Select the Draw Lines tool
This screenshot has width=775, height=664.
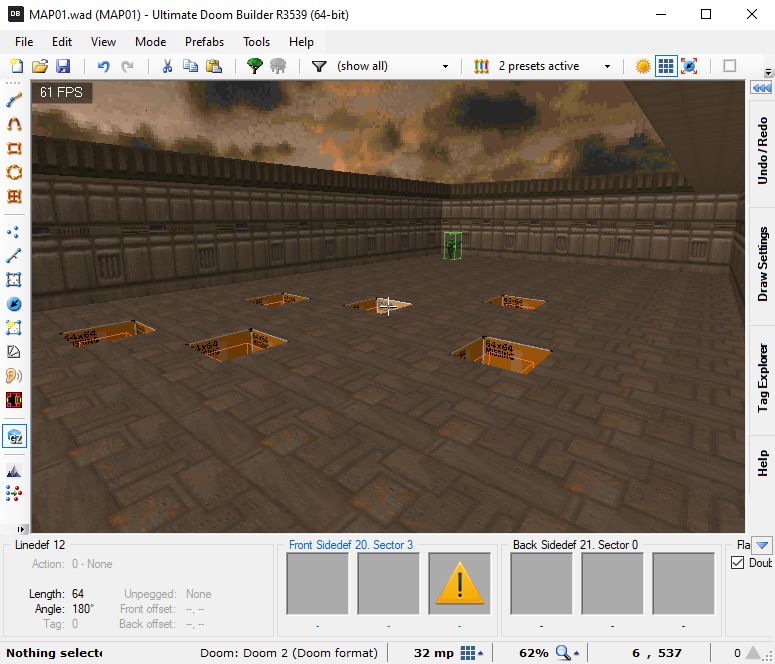point(14,100)
